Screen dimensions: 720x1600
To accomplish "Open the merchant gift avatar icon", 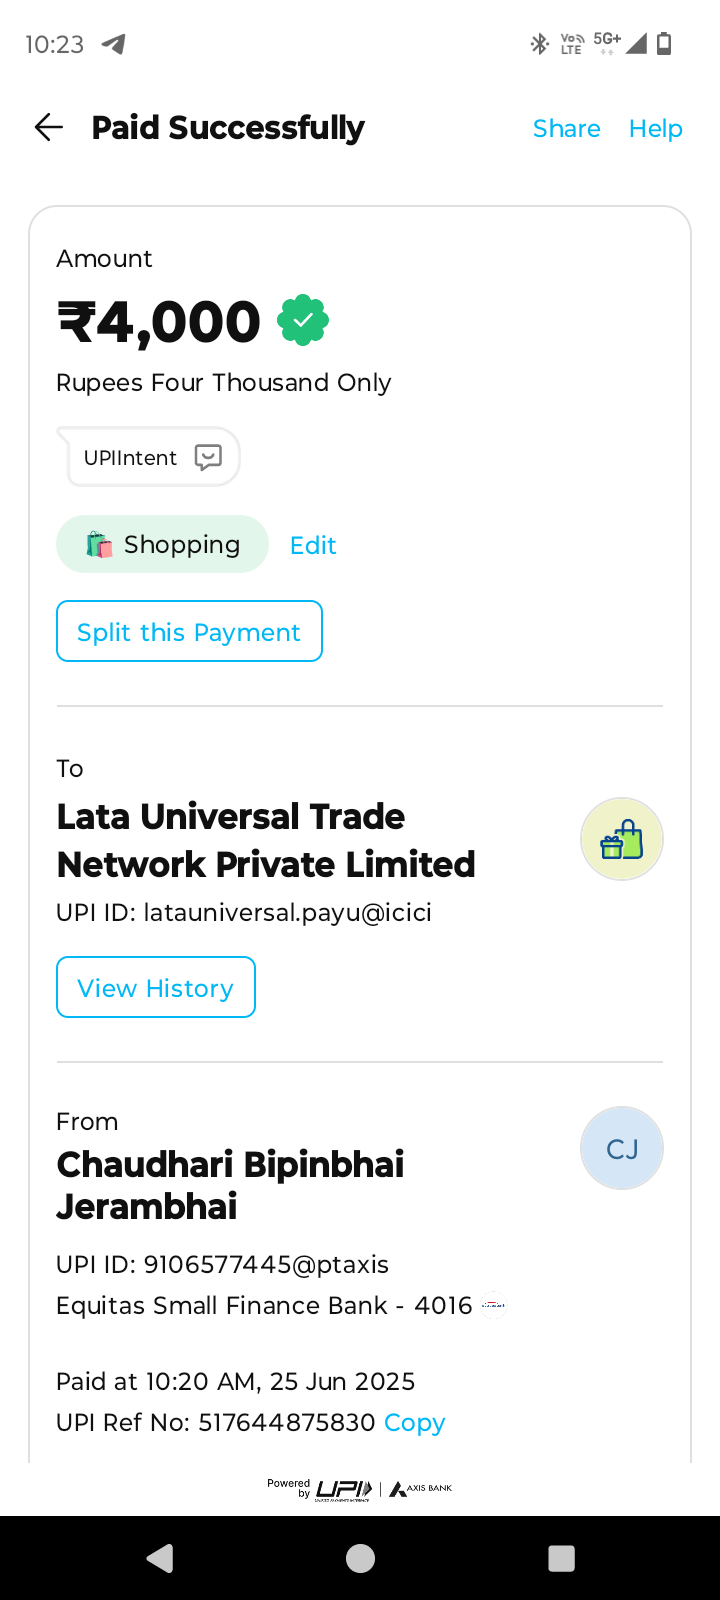I will coord(621,839).
